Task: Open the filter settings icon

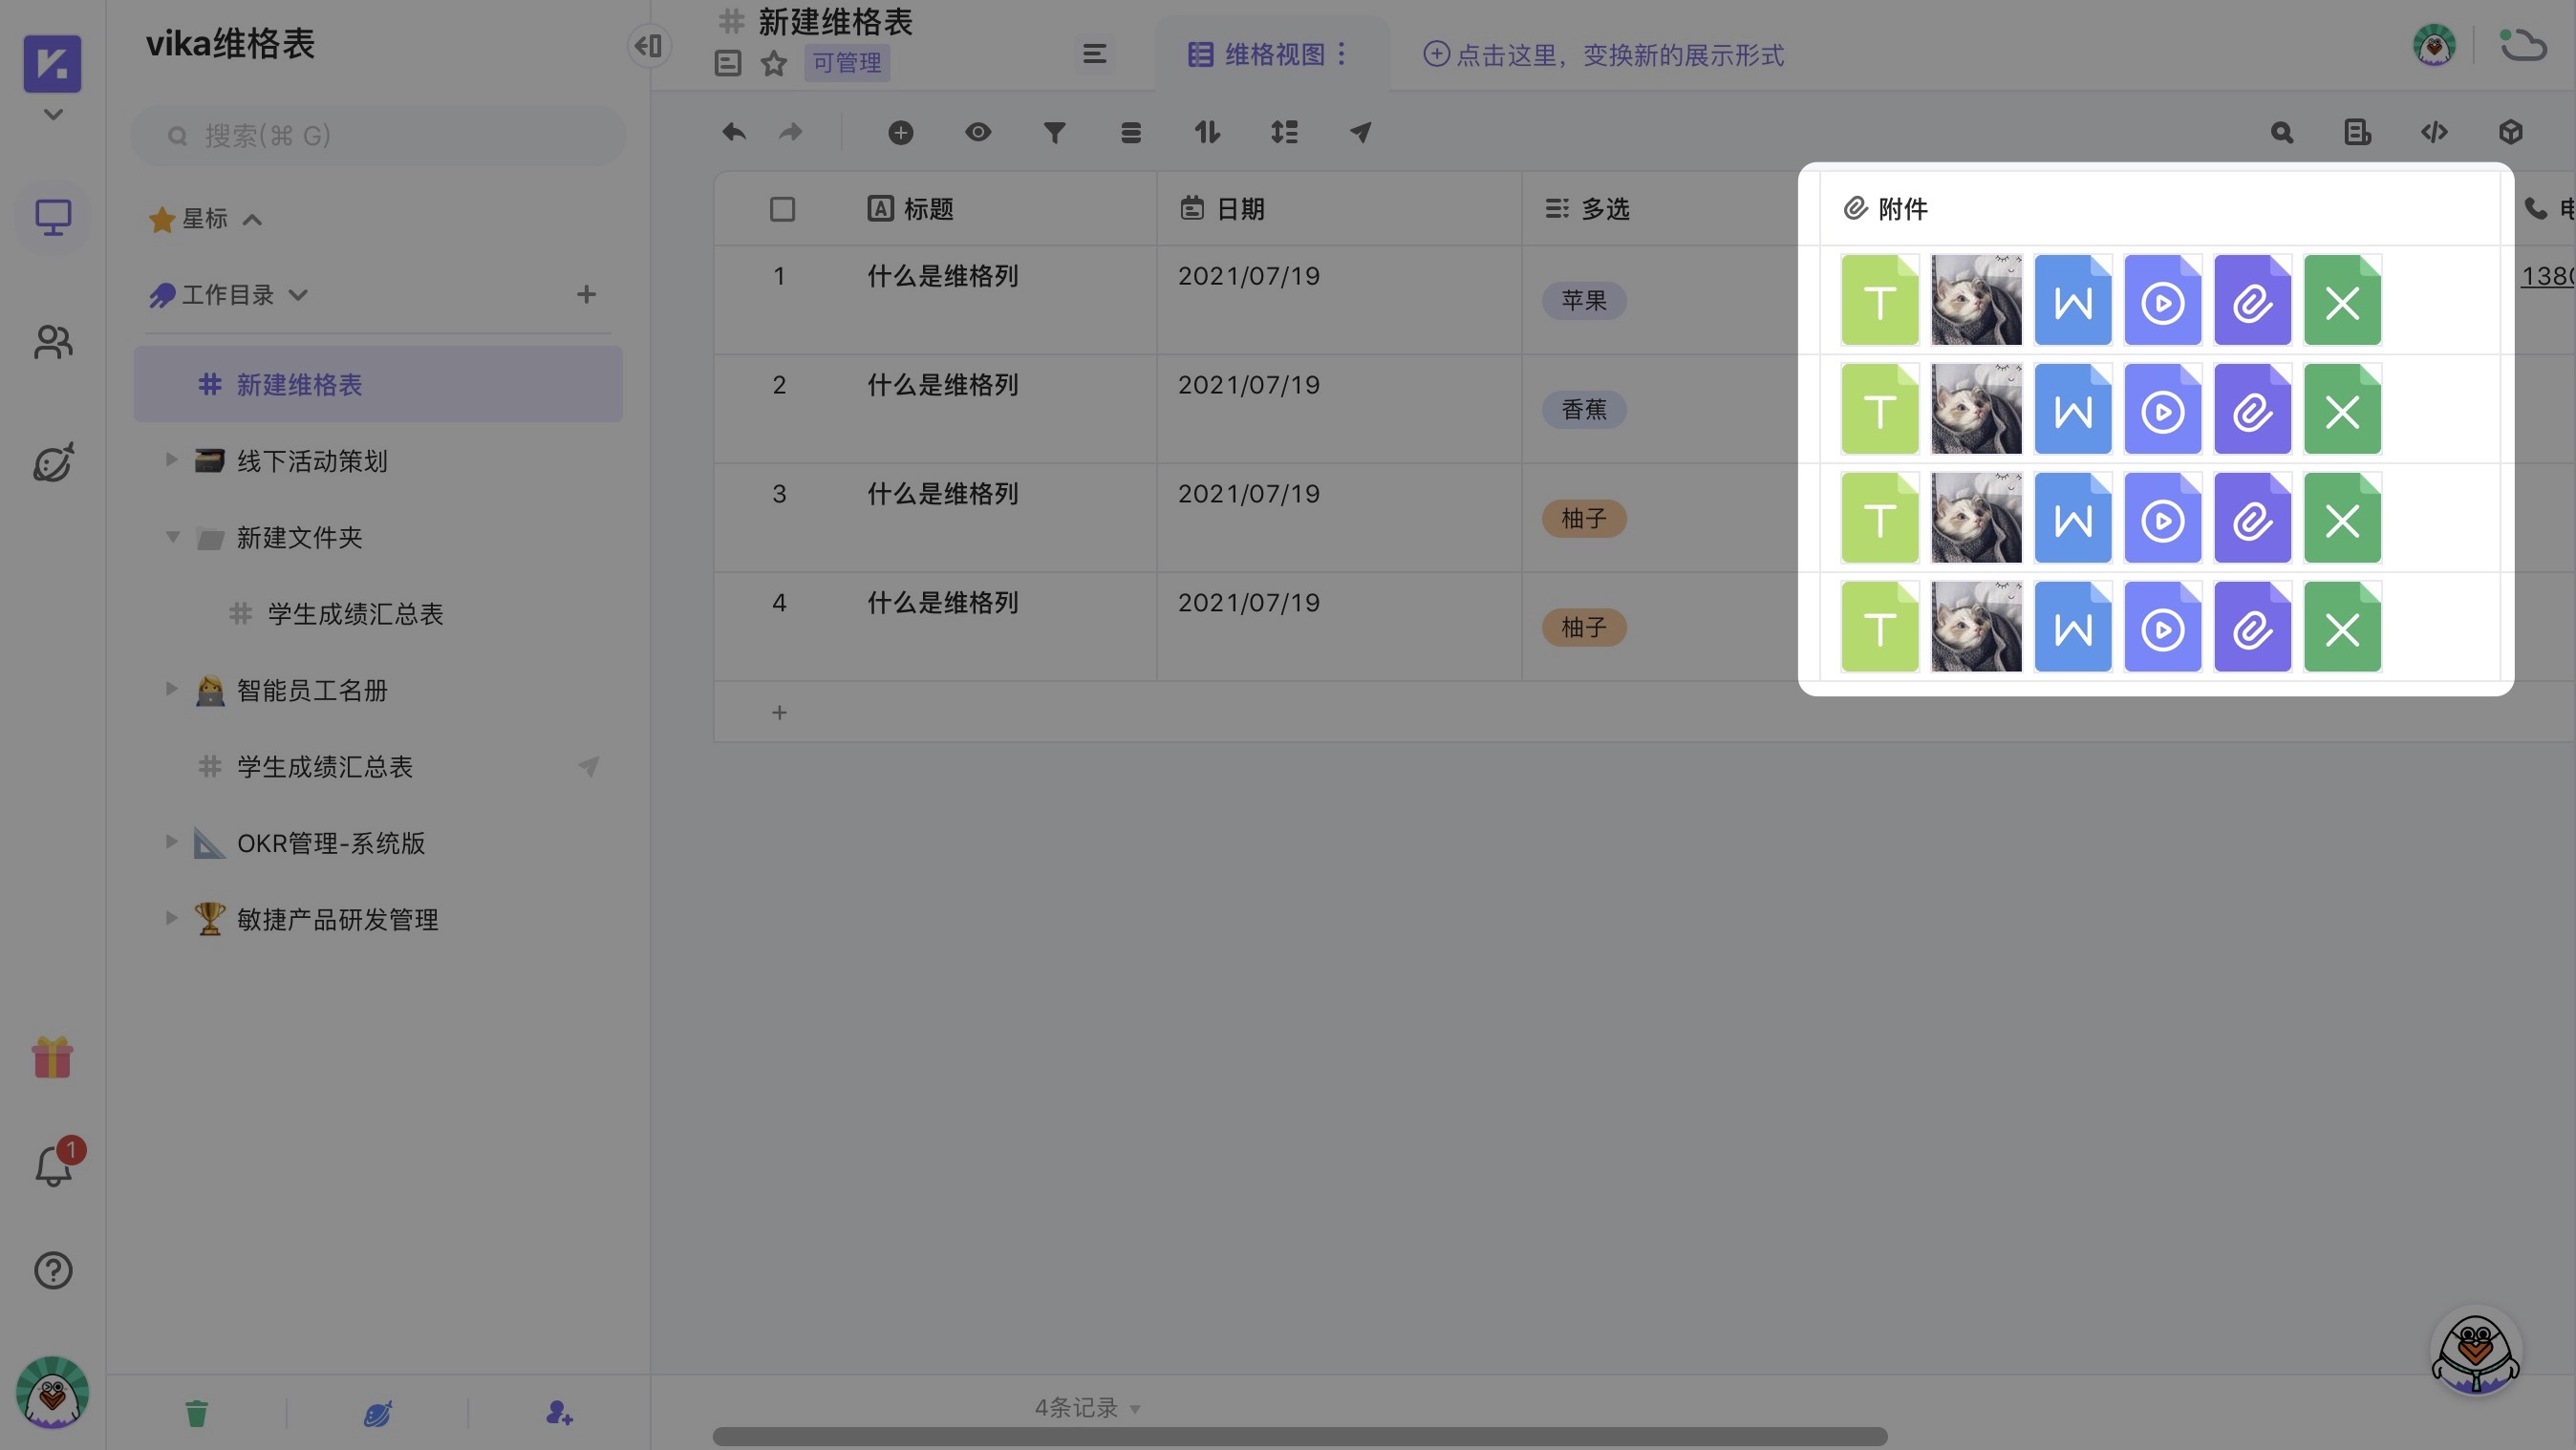Action: point(1054,131)
